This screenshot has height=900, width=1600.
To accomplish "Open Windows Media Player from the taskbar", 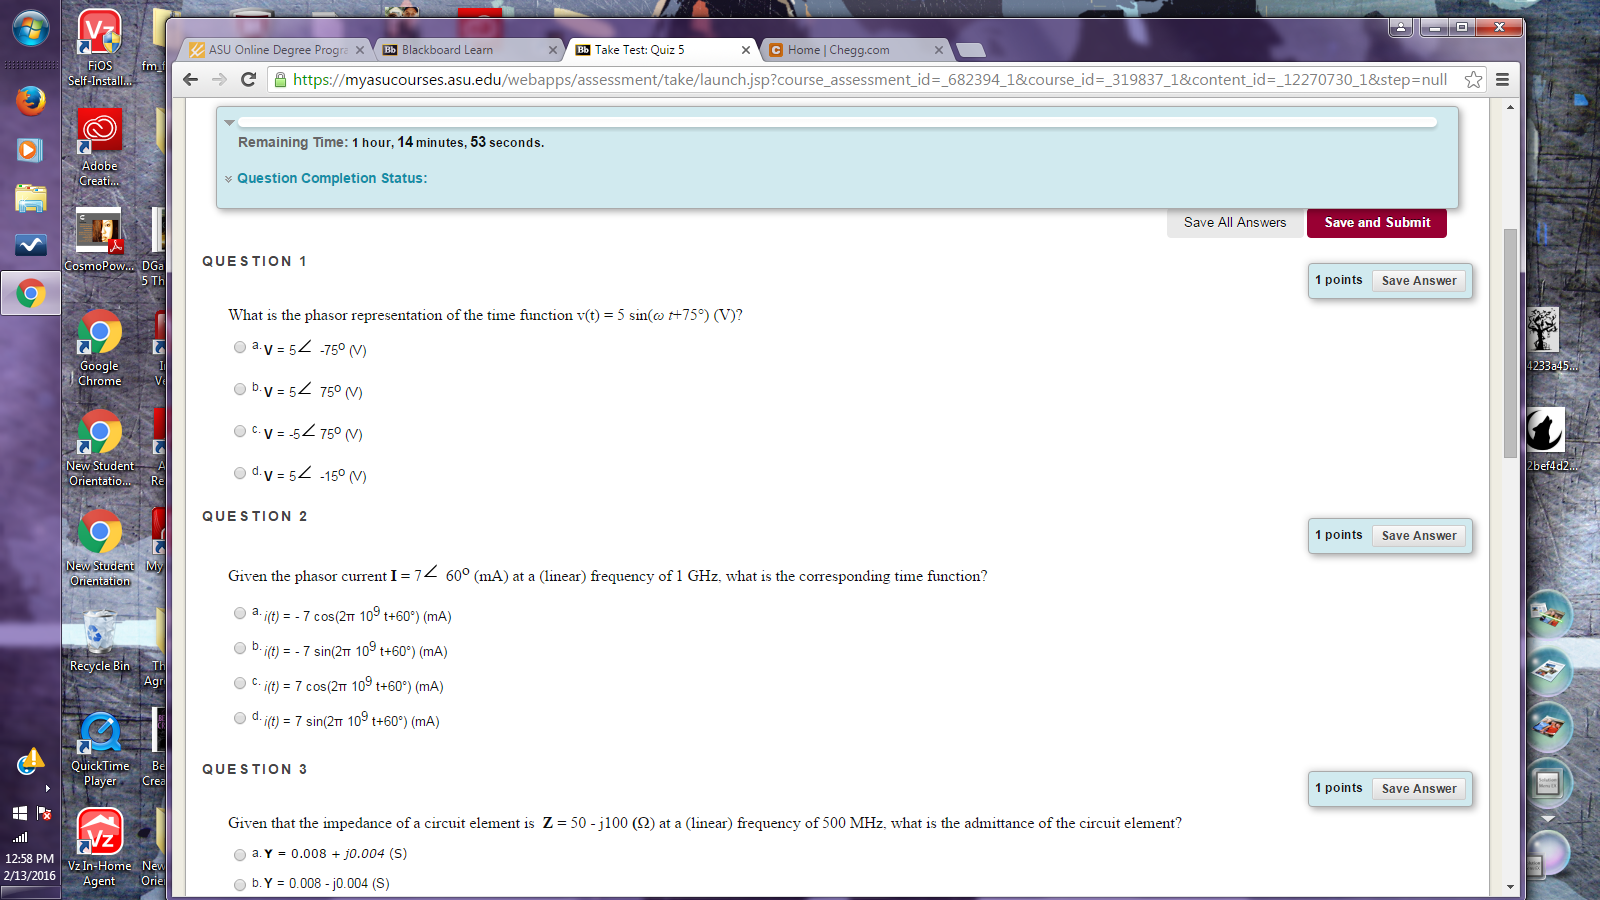I will (x=30, y=150).
